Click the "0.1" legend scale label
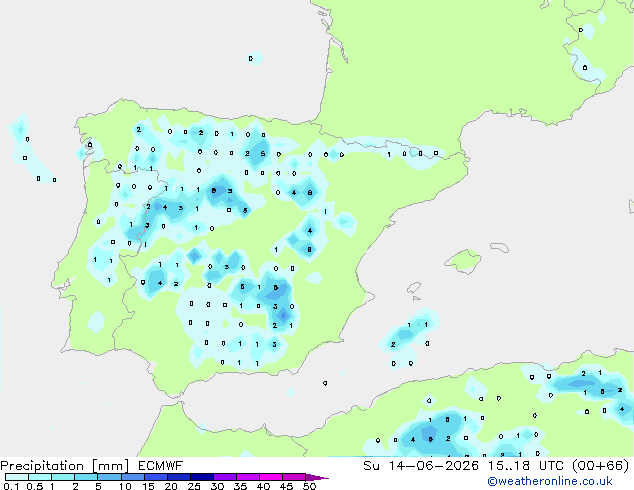The height and width of the screenshot is (490, 634). [x=11, y=486]
